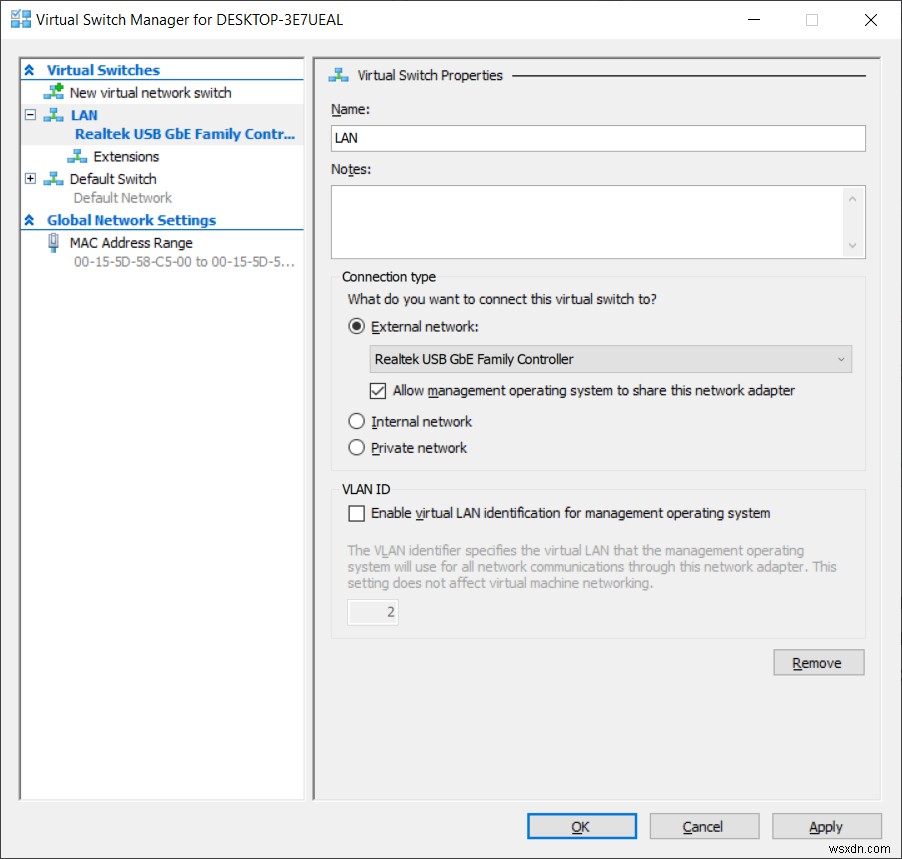Click the MAC range 00-15-5D-58-C5-00 text
The height and width of the screenshot is (859, 902).
tap(184, 262)
